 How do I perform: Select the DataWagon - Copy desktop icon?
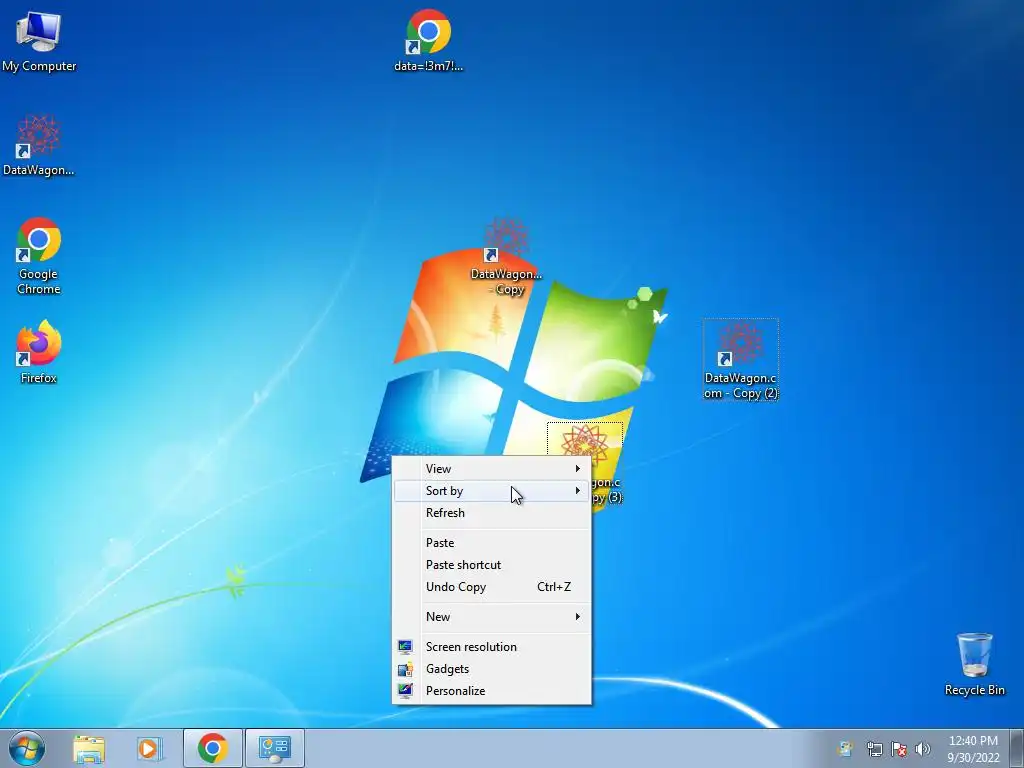(x=506, y=256)
